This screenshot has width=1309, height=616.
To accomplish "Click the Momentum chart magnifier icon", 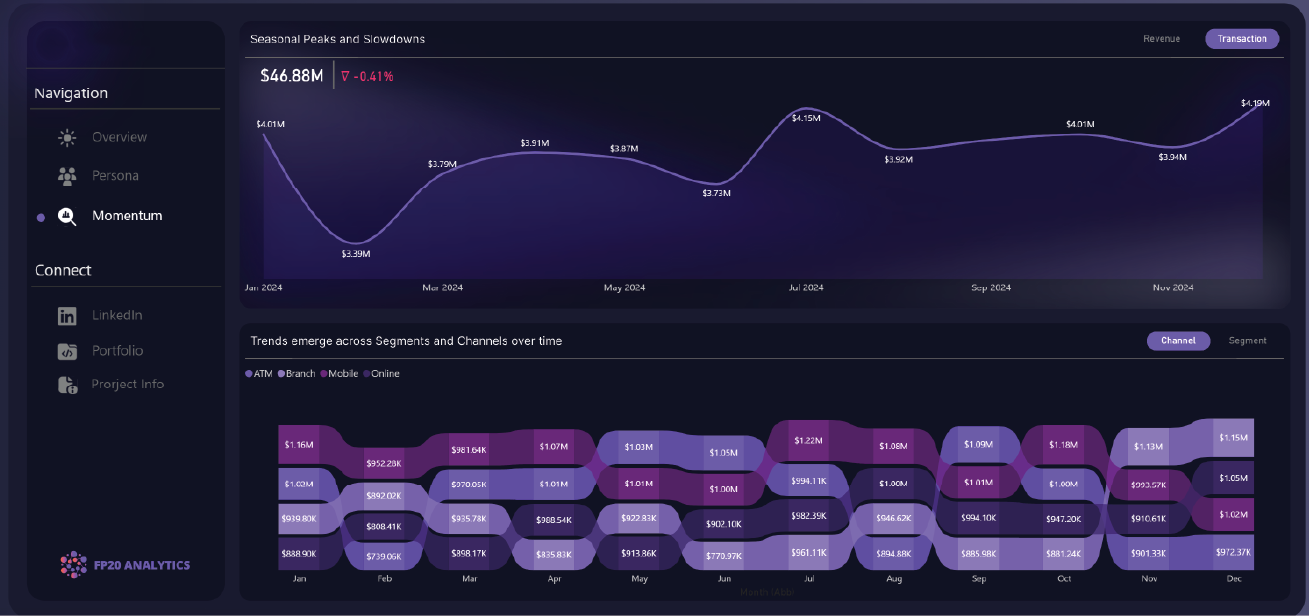I will (67, 216).
